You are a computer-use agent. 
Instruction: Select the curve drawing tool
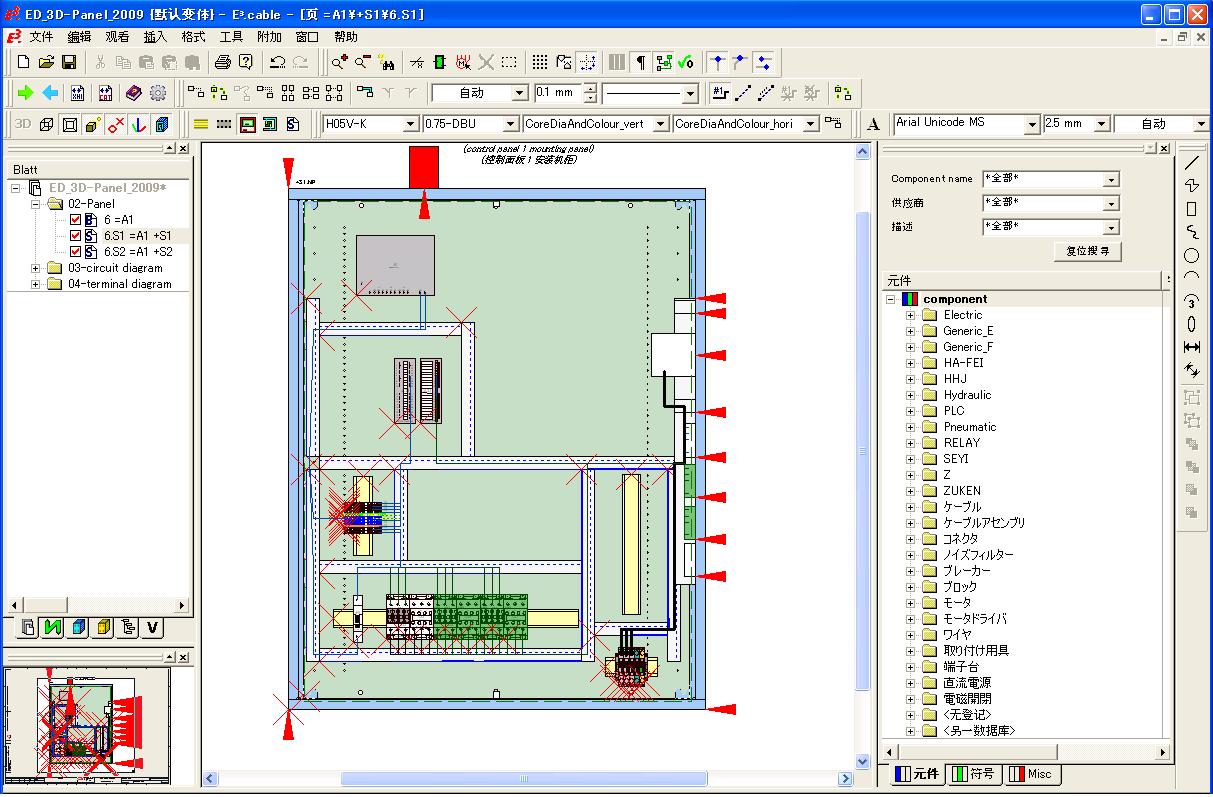tap(1191, 232)
